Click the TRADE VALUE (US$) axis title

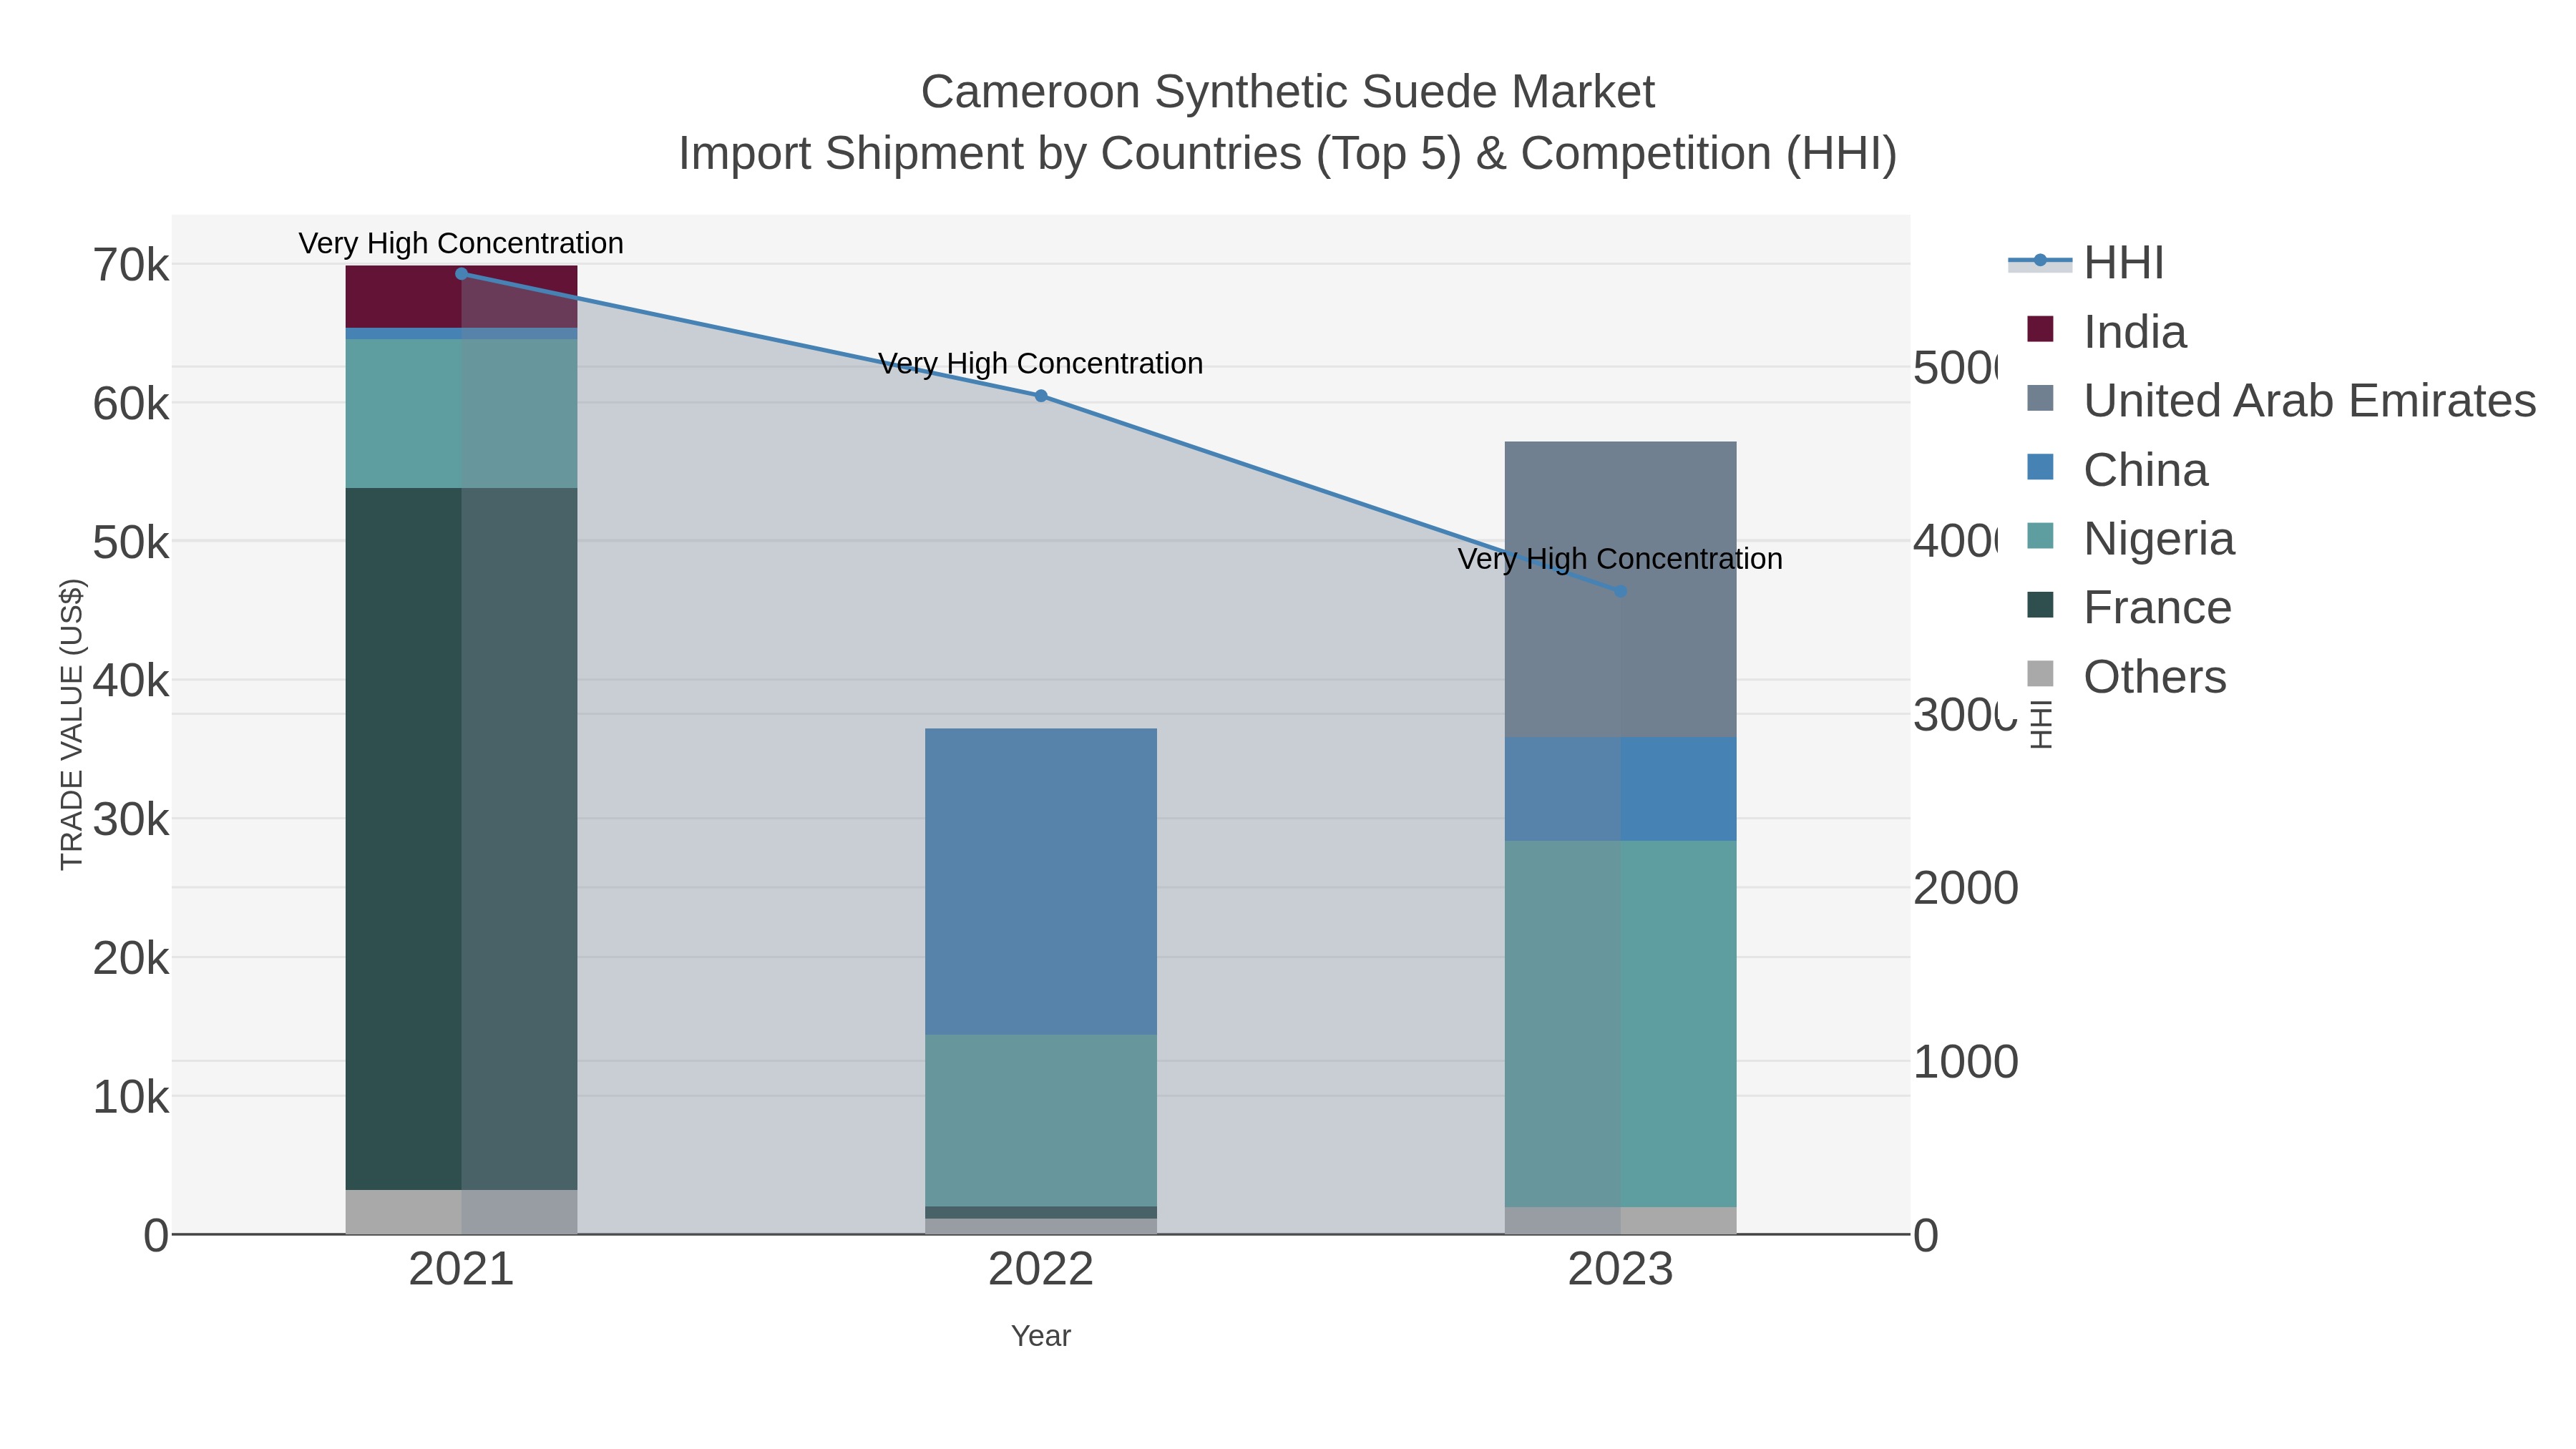coord(72,724)
